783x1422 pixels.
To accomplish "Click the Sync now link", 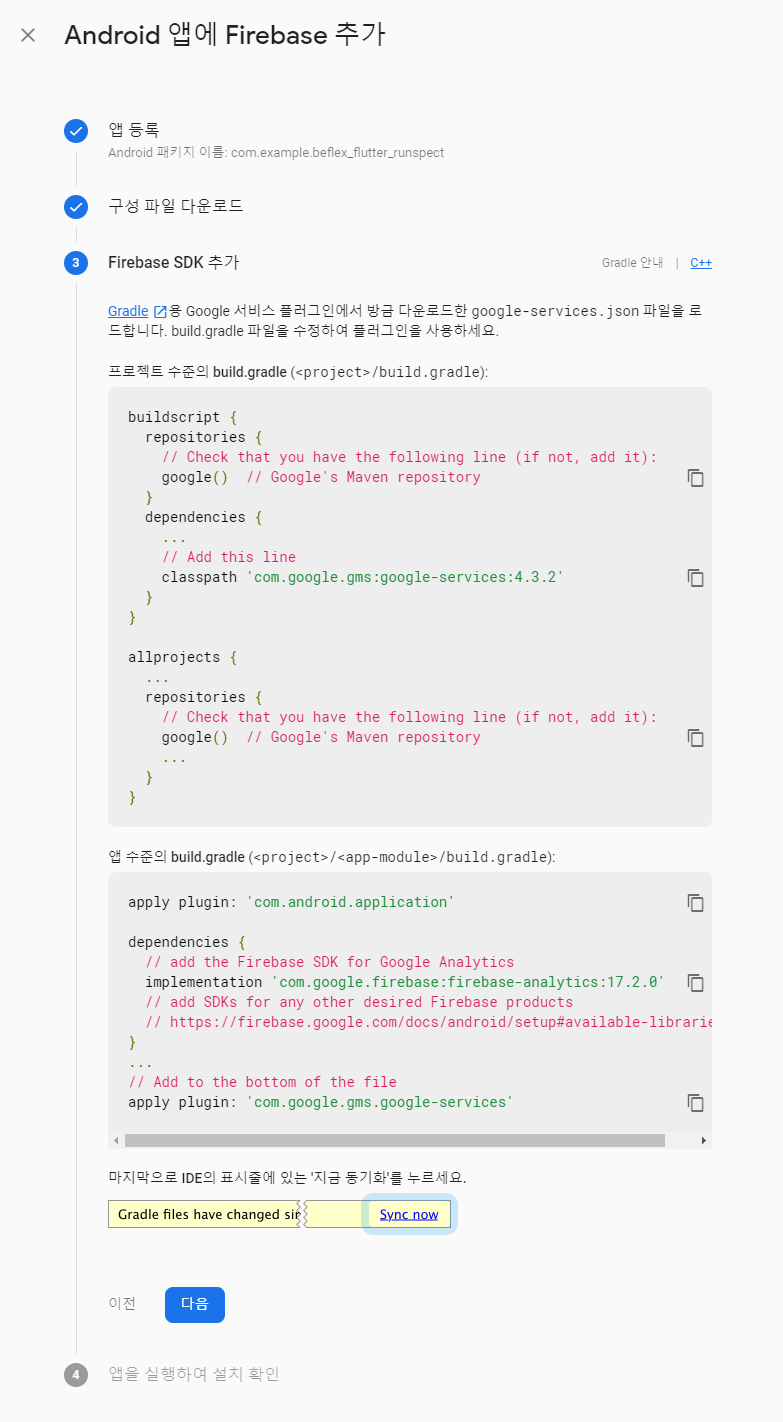I will point(409,1214).
